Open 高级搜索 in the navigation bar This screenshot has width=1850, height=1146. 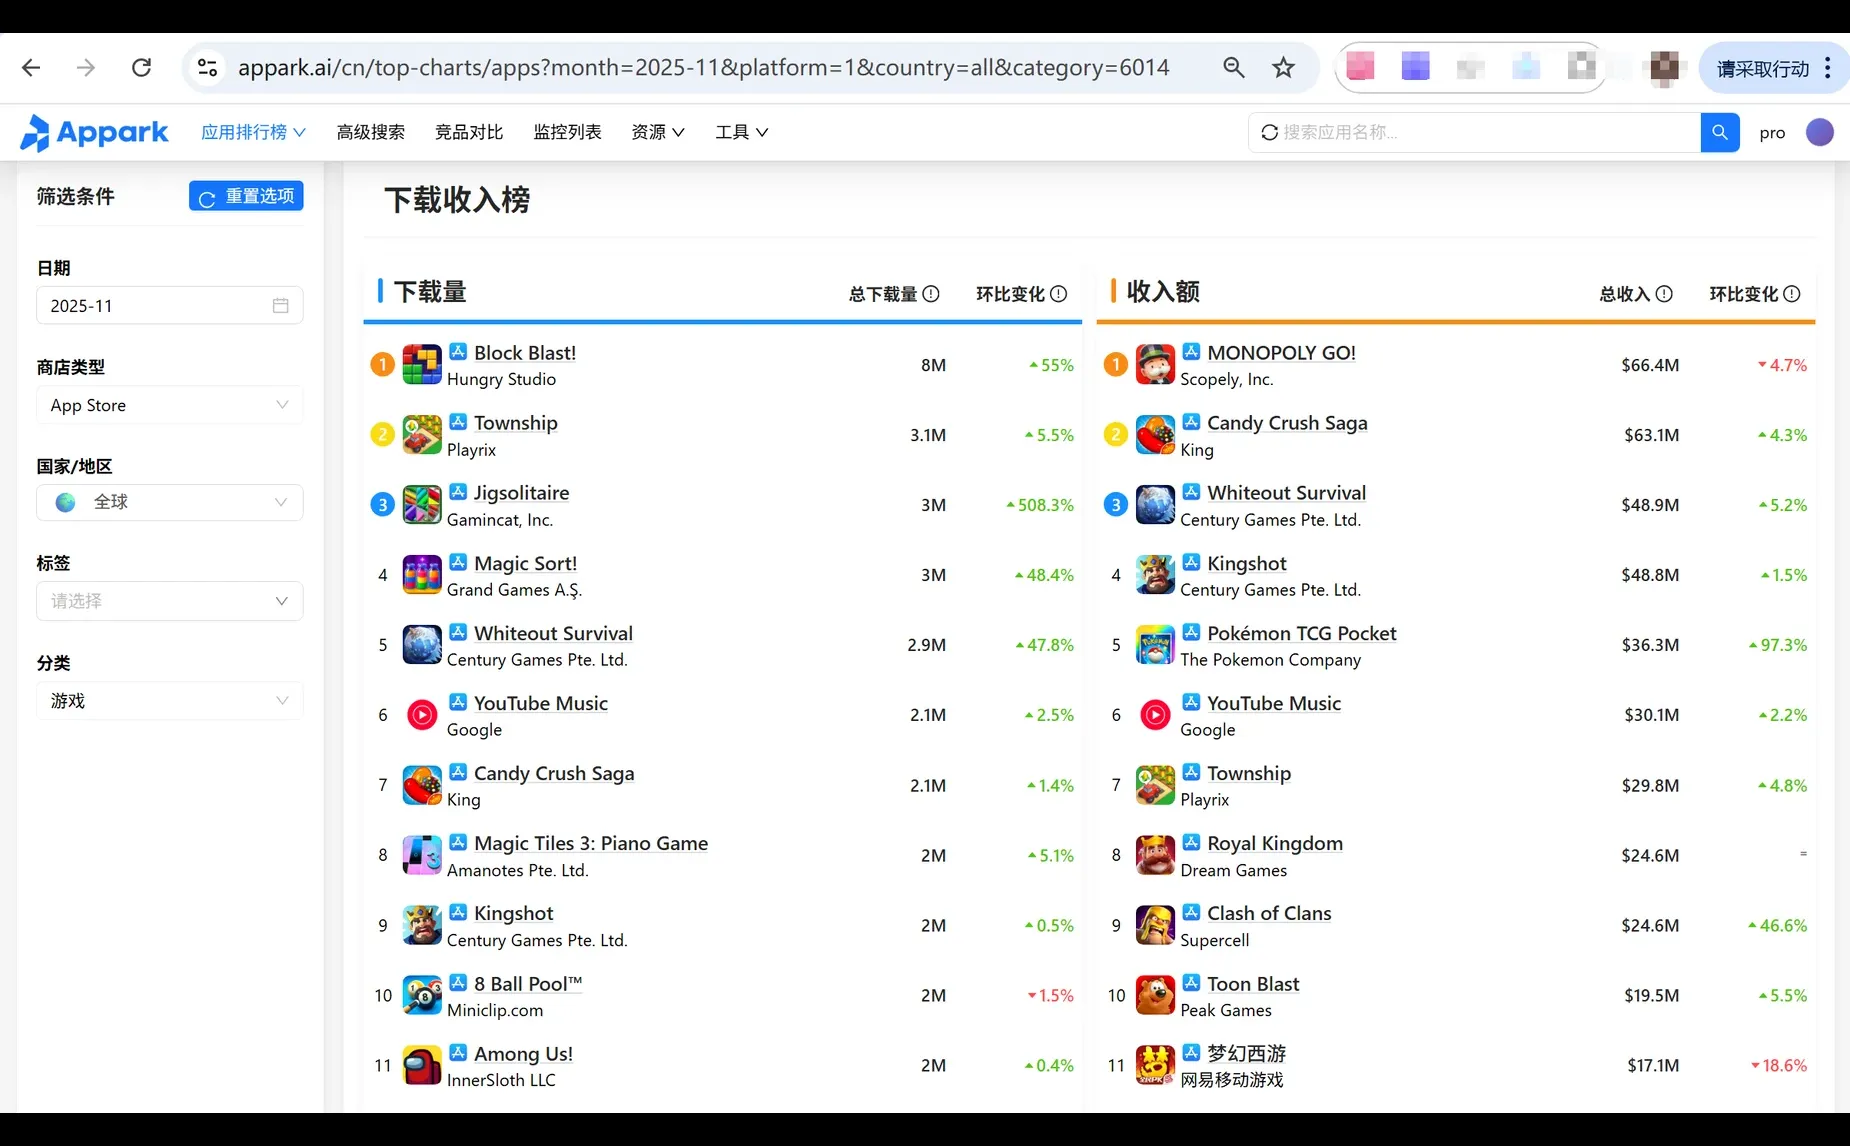pos(371,132)
